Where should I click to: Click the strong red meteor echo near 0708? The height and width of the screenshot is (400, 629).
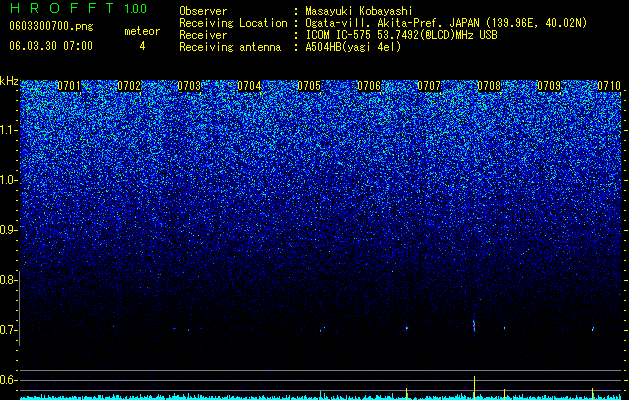pos(474,324)
